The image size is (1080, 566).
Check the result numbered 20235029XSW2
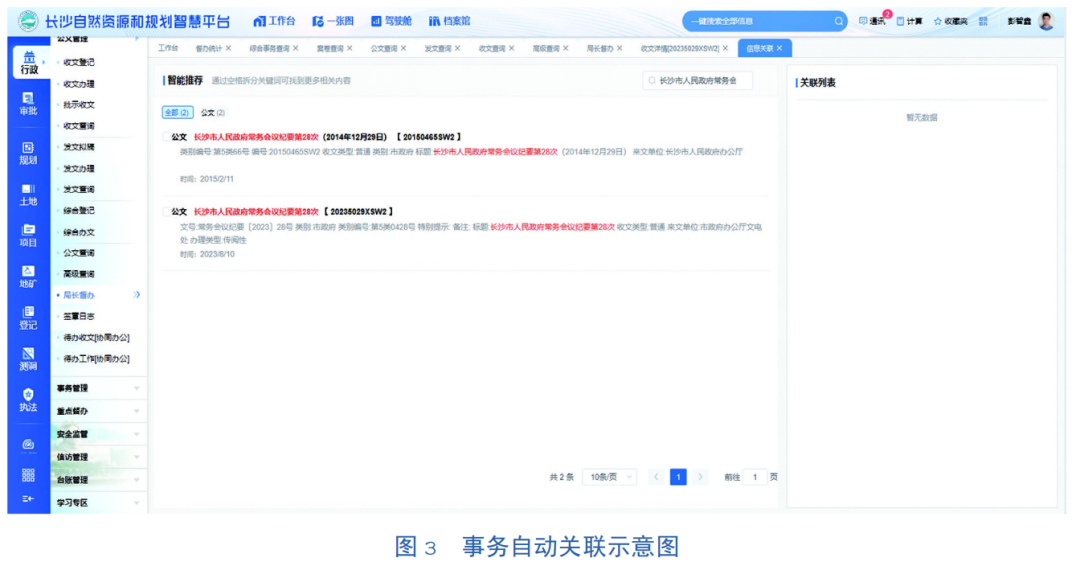click(165, 212)
